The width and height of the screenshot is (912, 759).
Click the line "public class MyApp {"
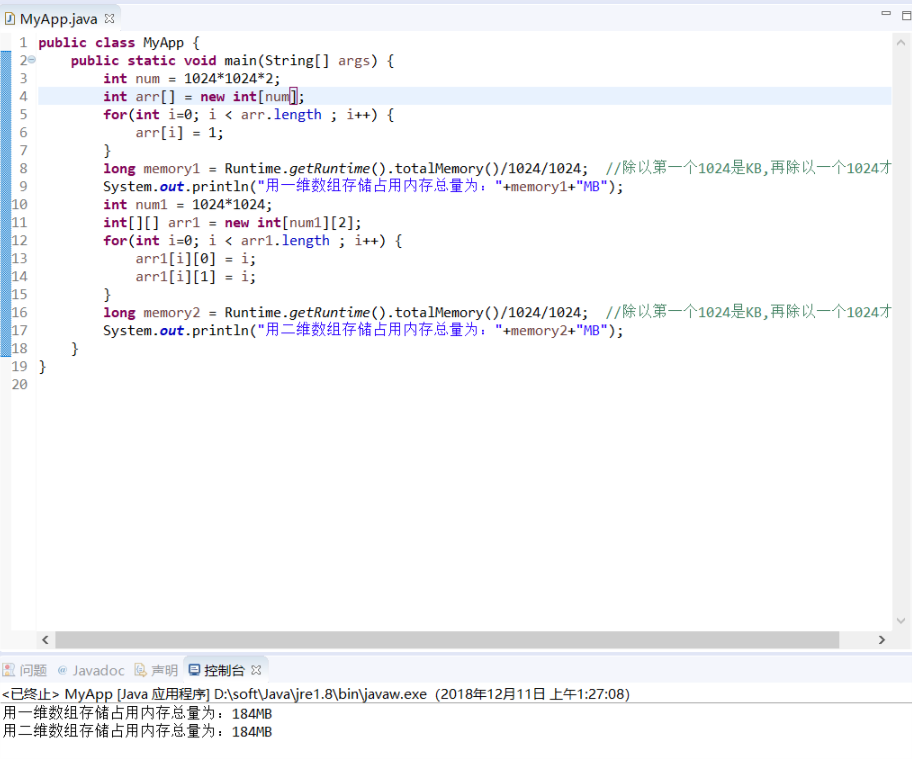[119, 42]
